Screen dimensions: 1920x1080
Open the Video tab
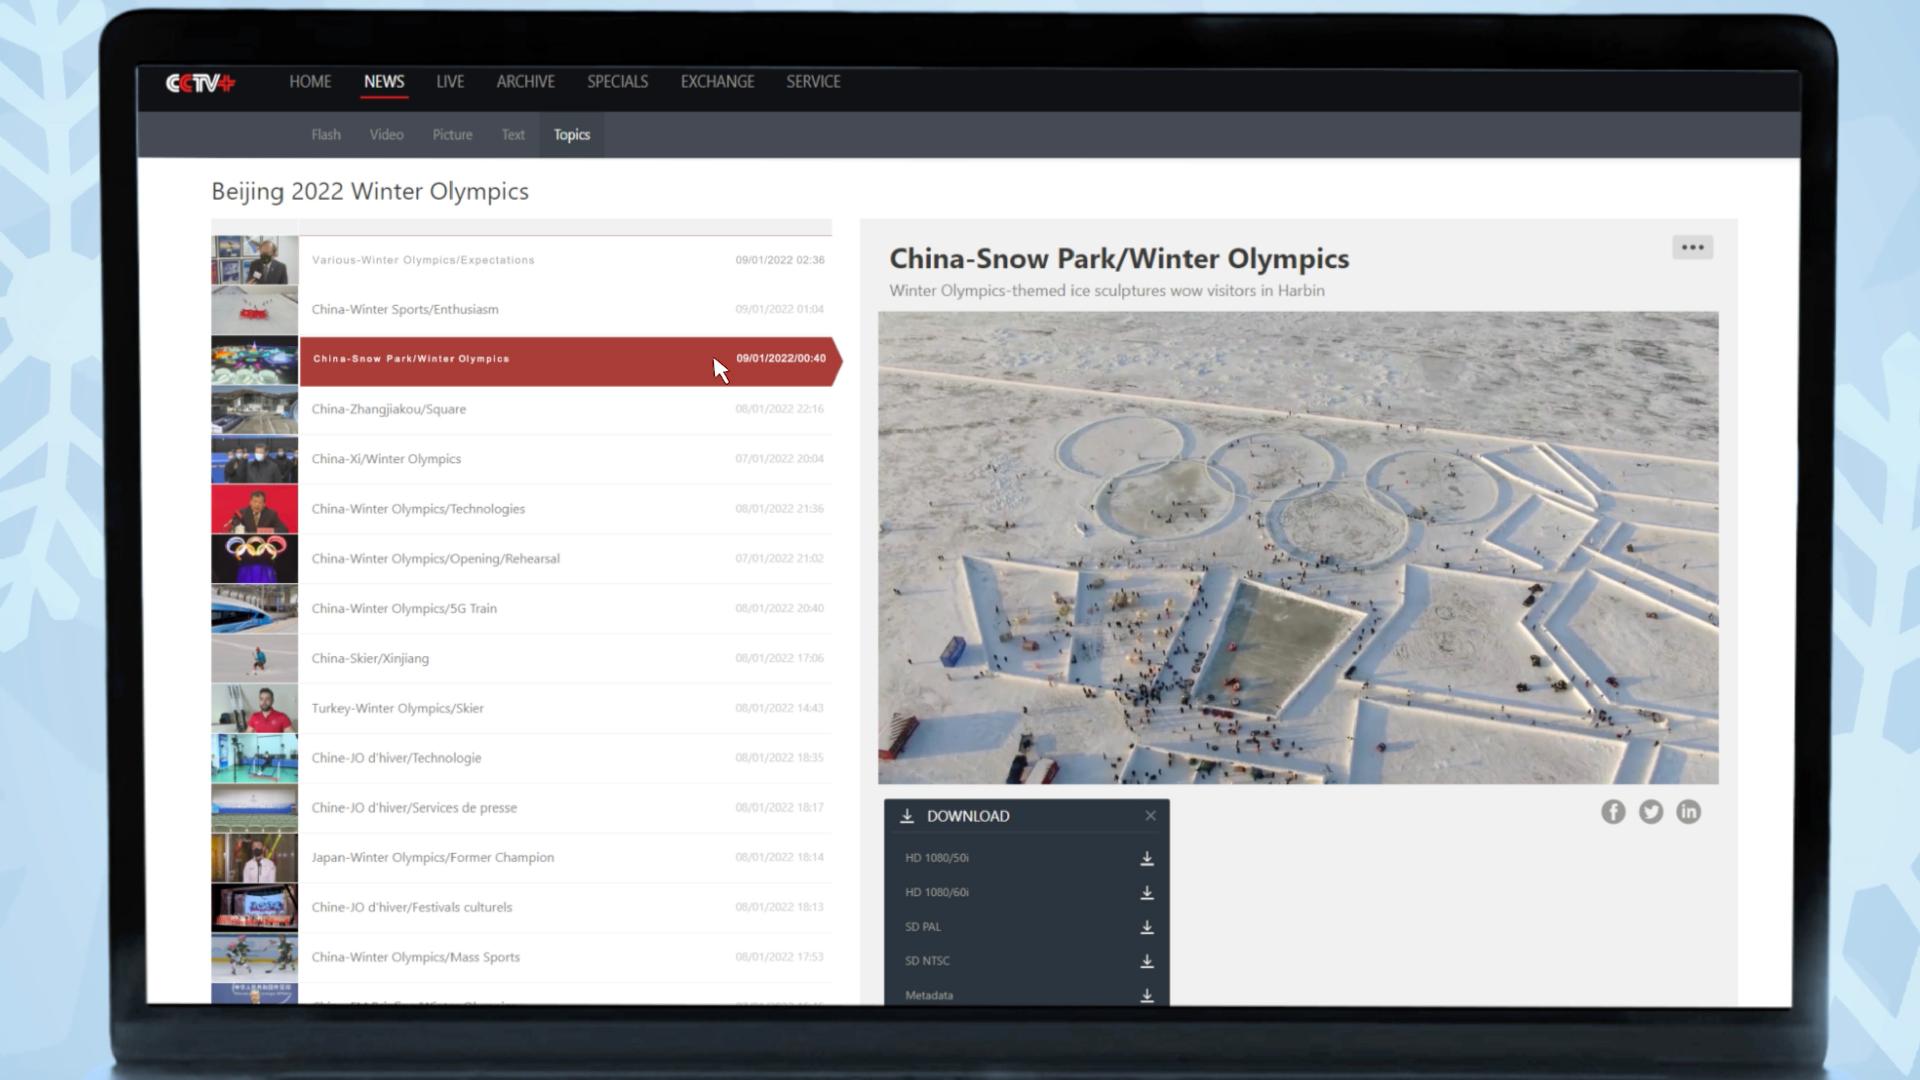pyautogui.click(x=386, y=134)
